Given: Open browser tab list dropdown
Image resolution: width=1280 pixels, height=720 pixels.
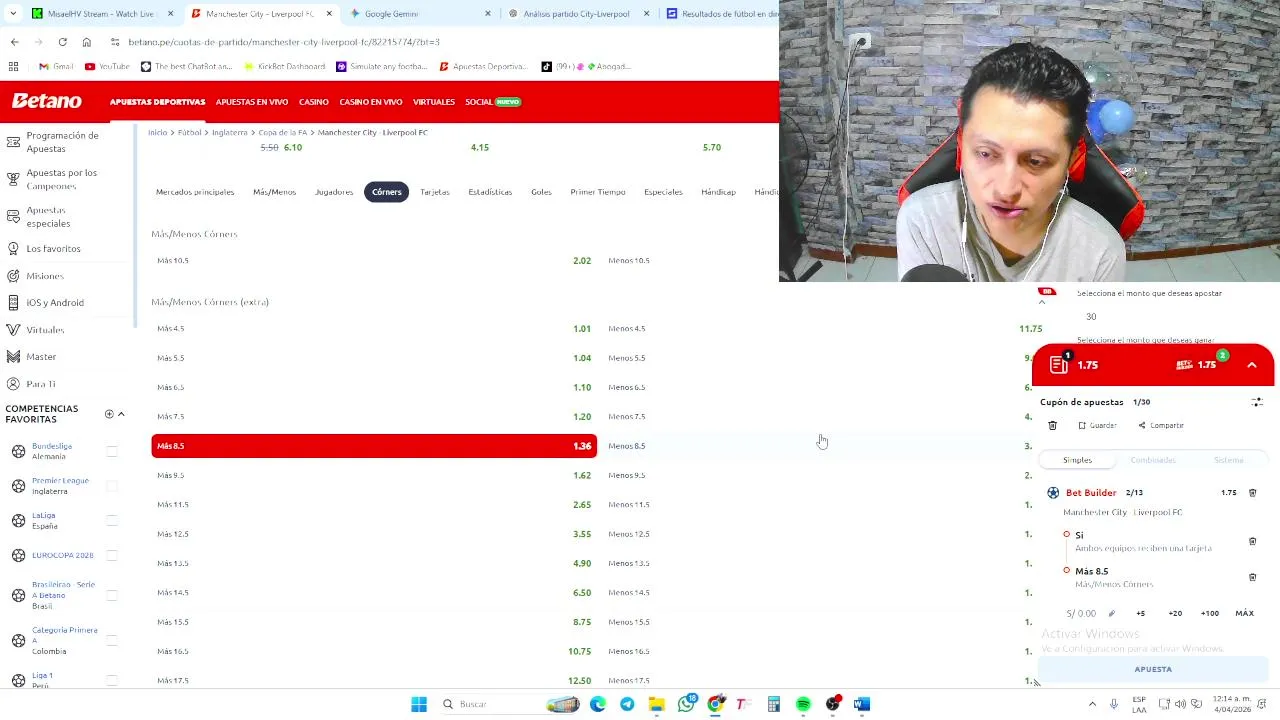Looking at the screenshot, I should 13,14.
